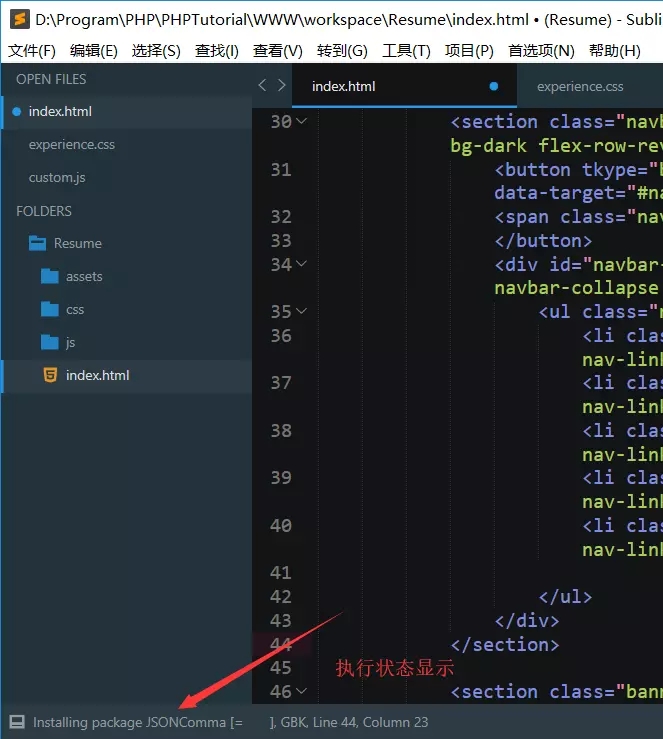Open custom.js from open files list
Viewport: 663px width, 739px height.
(57, 177)
